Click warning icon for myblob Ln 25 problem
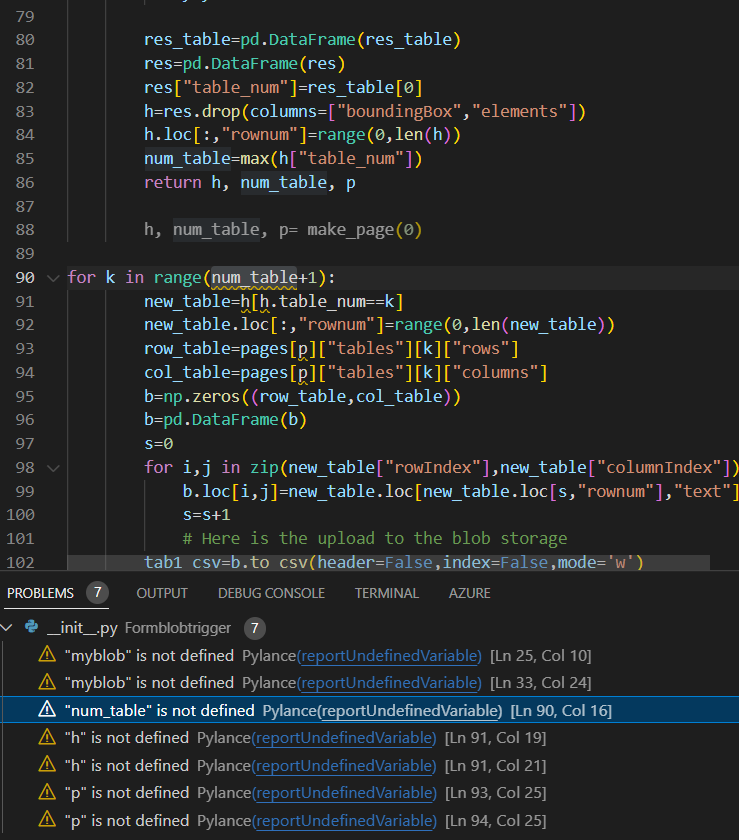739x840 pixels. coord(47,655)
